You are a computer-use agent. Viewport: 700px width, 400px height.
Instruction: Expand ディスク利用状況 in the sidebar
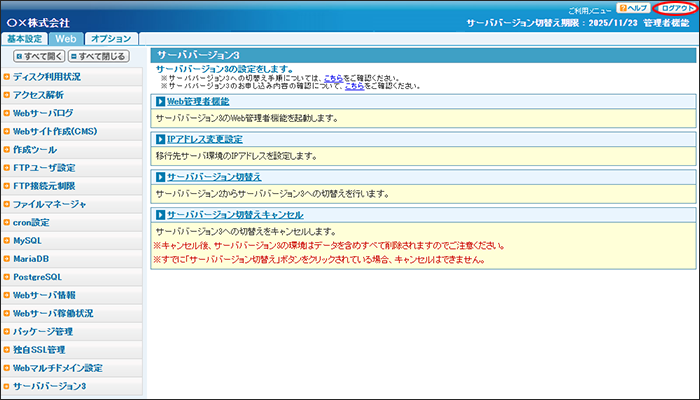click(47, 77)
